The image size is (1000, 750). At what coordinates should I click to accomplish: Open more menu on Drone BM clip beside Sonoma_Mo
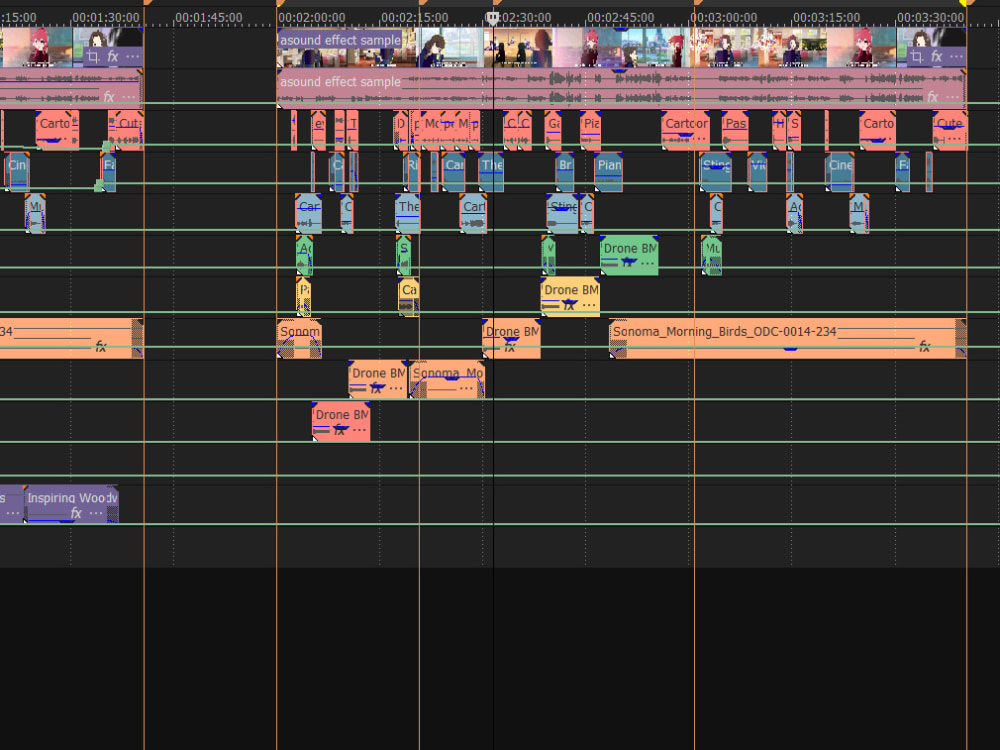click(396, 388)
